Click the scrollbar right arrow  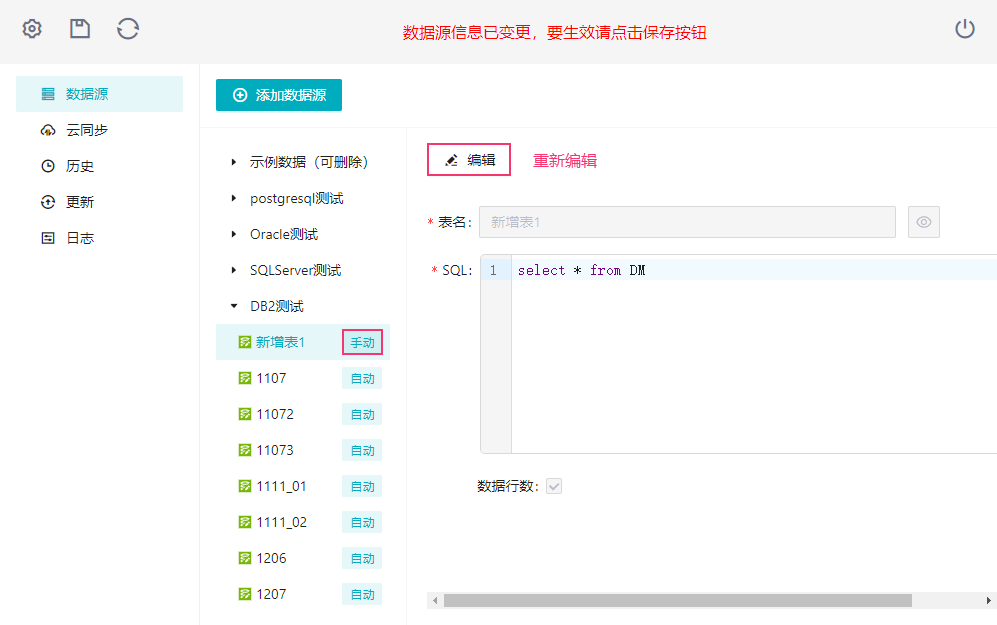tap(989, 600)
